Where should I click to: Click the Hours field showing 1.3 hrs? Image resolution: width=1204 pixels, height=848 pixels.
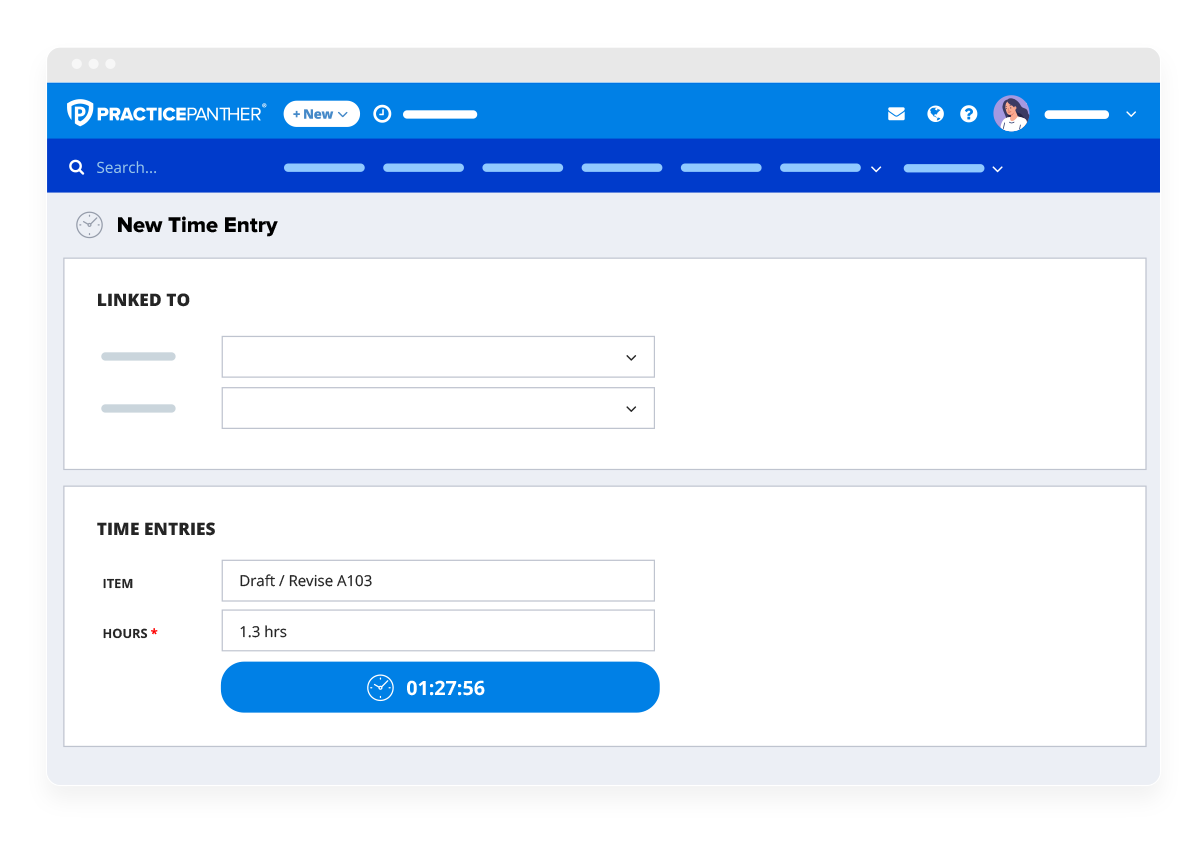coord(438,631)
